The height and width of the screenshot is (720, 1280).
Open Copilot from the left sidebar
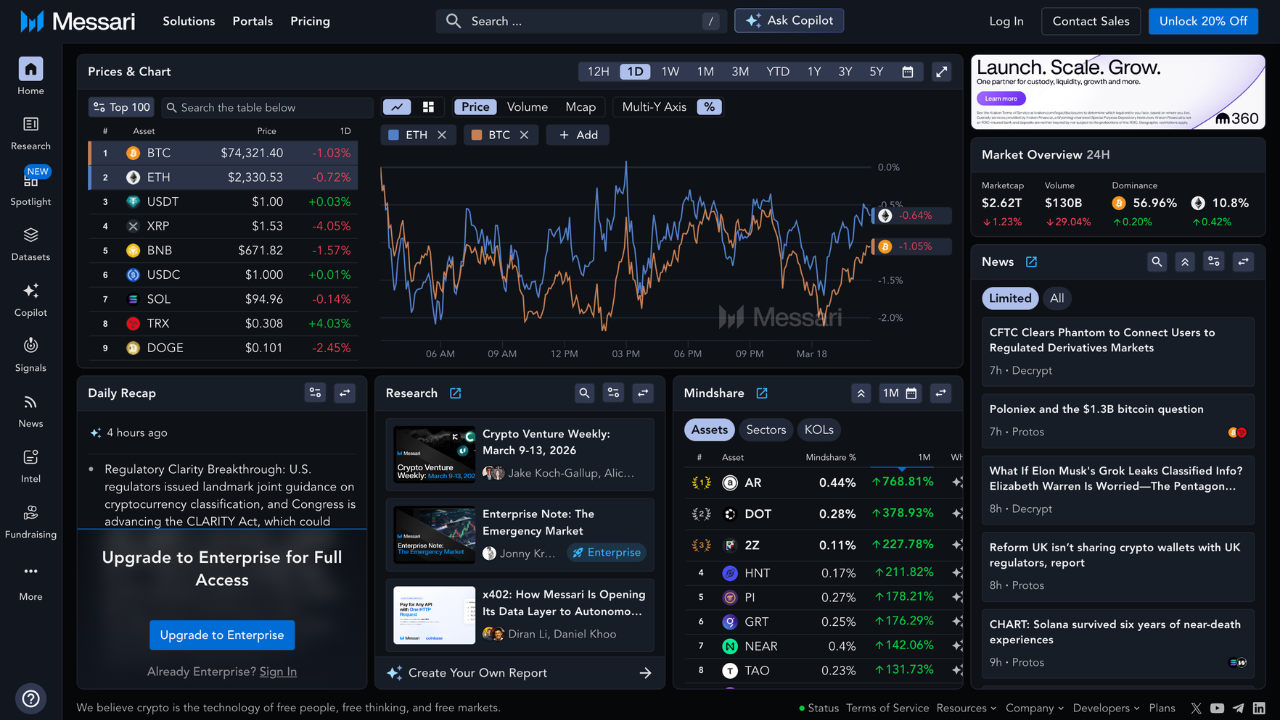(31, 298)
